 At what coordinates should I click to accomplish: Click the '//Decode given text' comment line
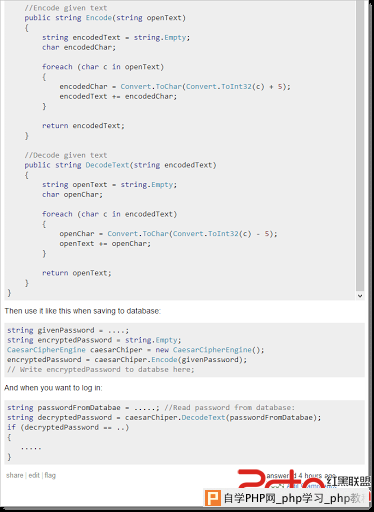(66, 155)
